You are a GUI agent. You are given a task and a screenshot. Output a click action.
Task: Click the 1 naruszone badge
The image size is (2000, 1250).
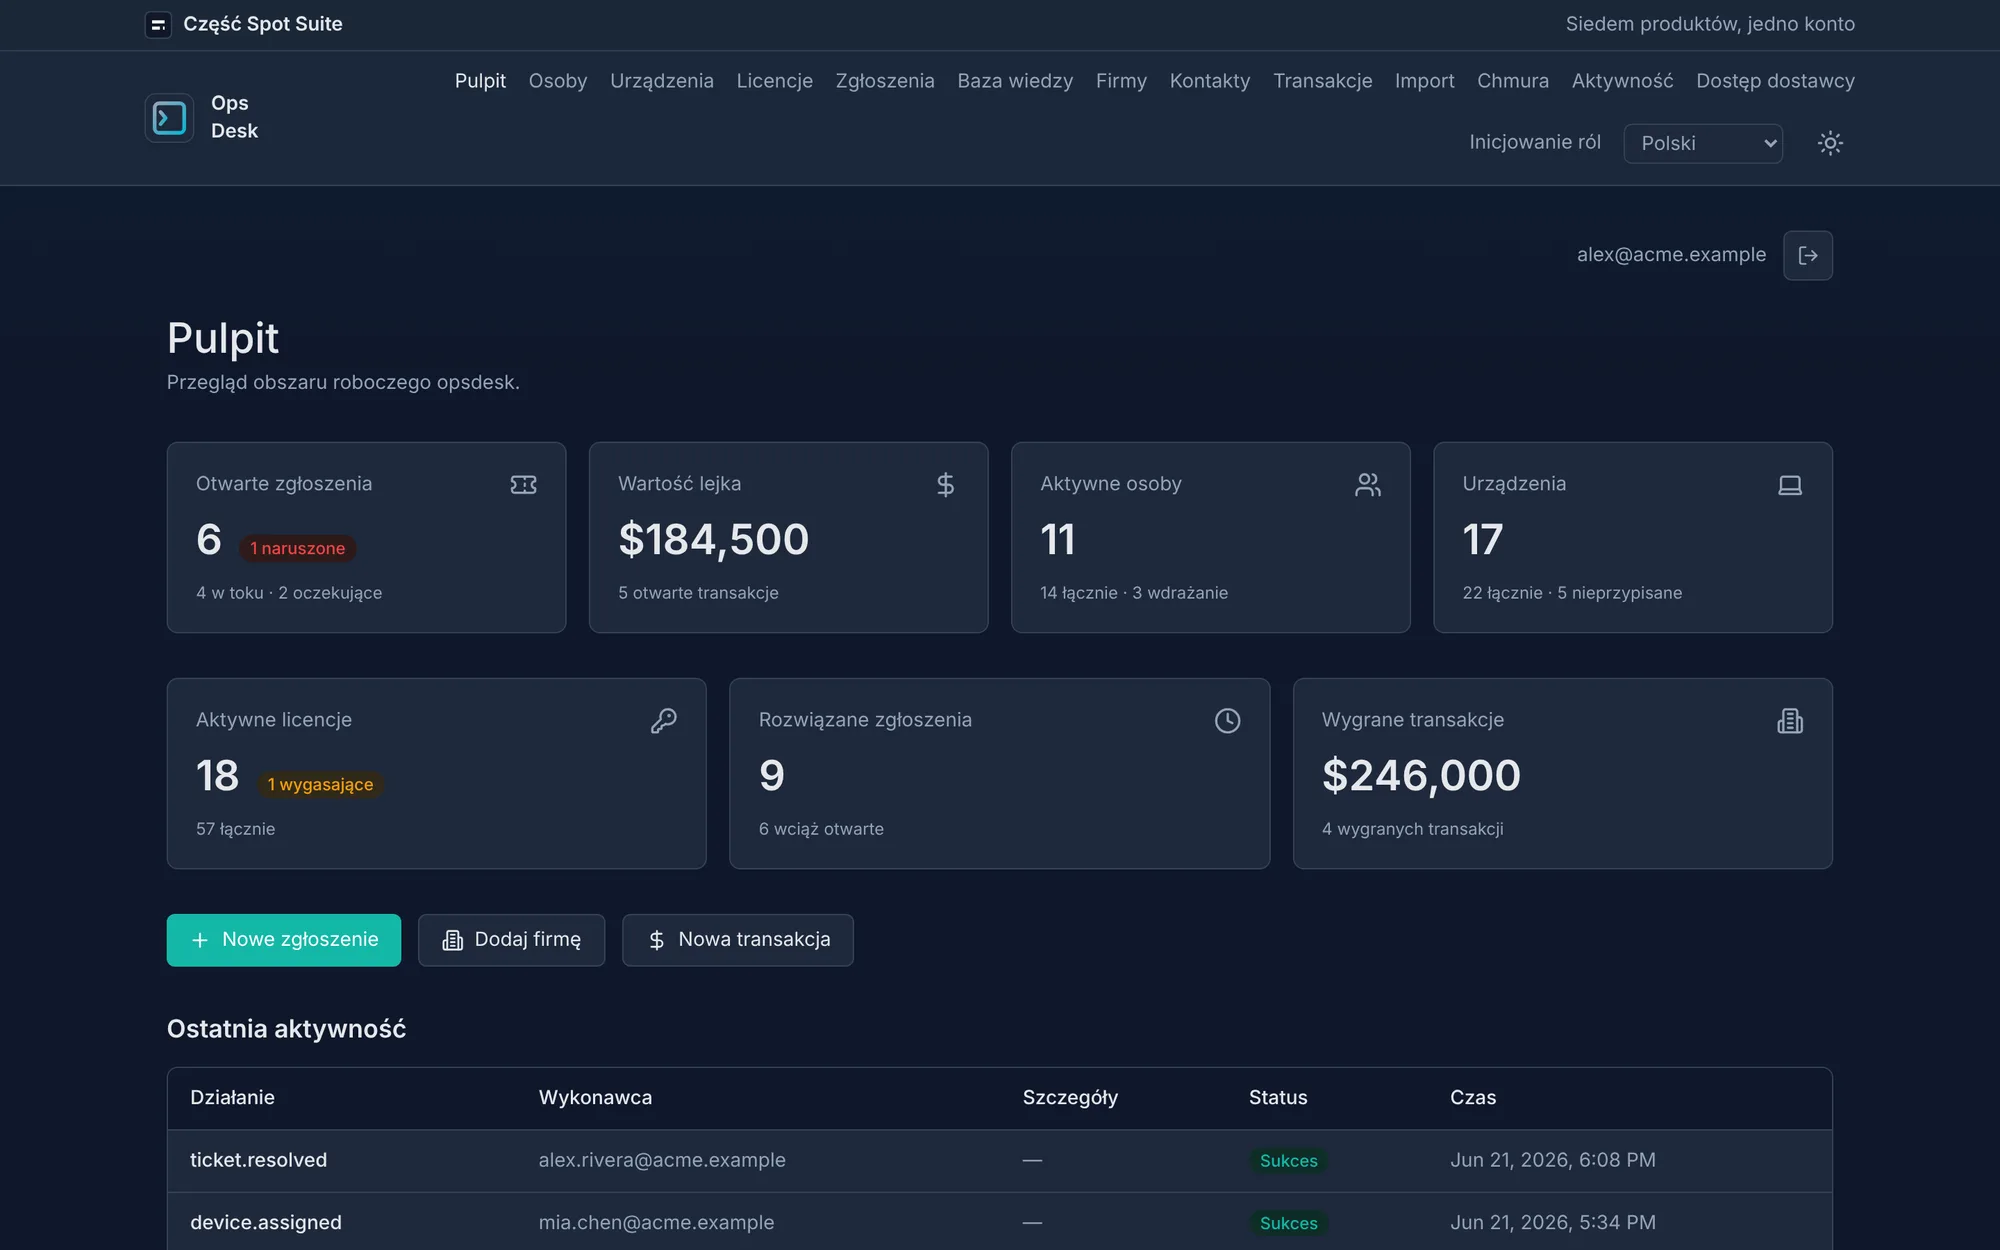(x=298, y=548)
